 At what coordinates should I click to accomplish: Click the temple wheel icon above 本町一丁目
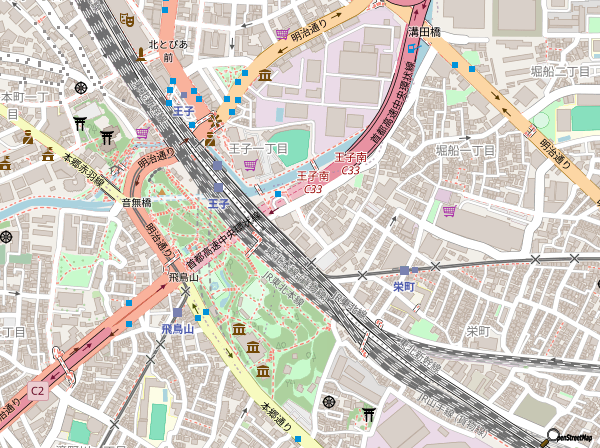[80, 86]
